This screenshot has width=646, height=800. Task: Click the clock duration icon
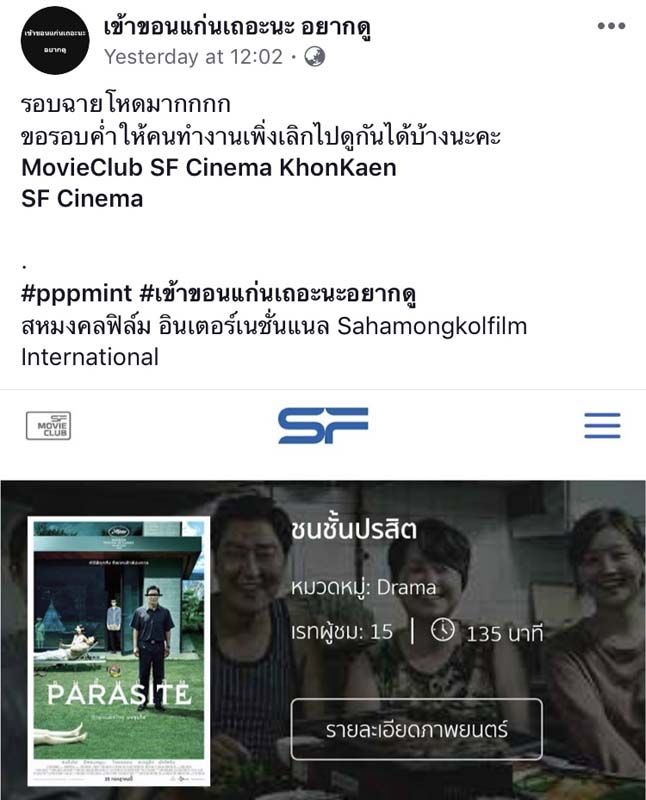coord(442,630)
